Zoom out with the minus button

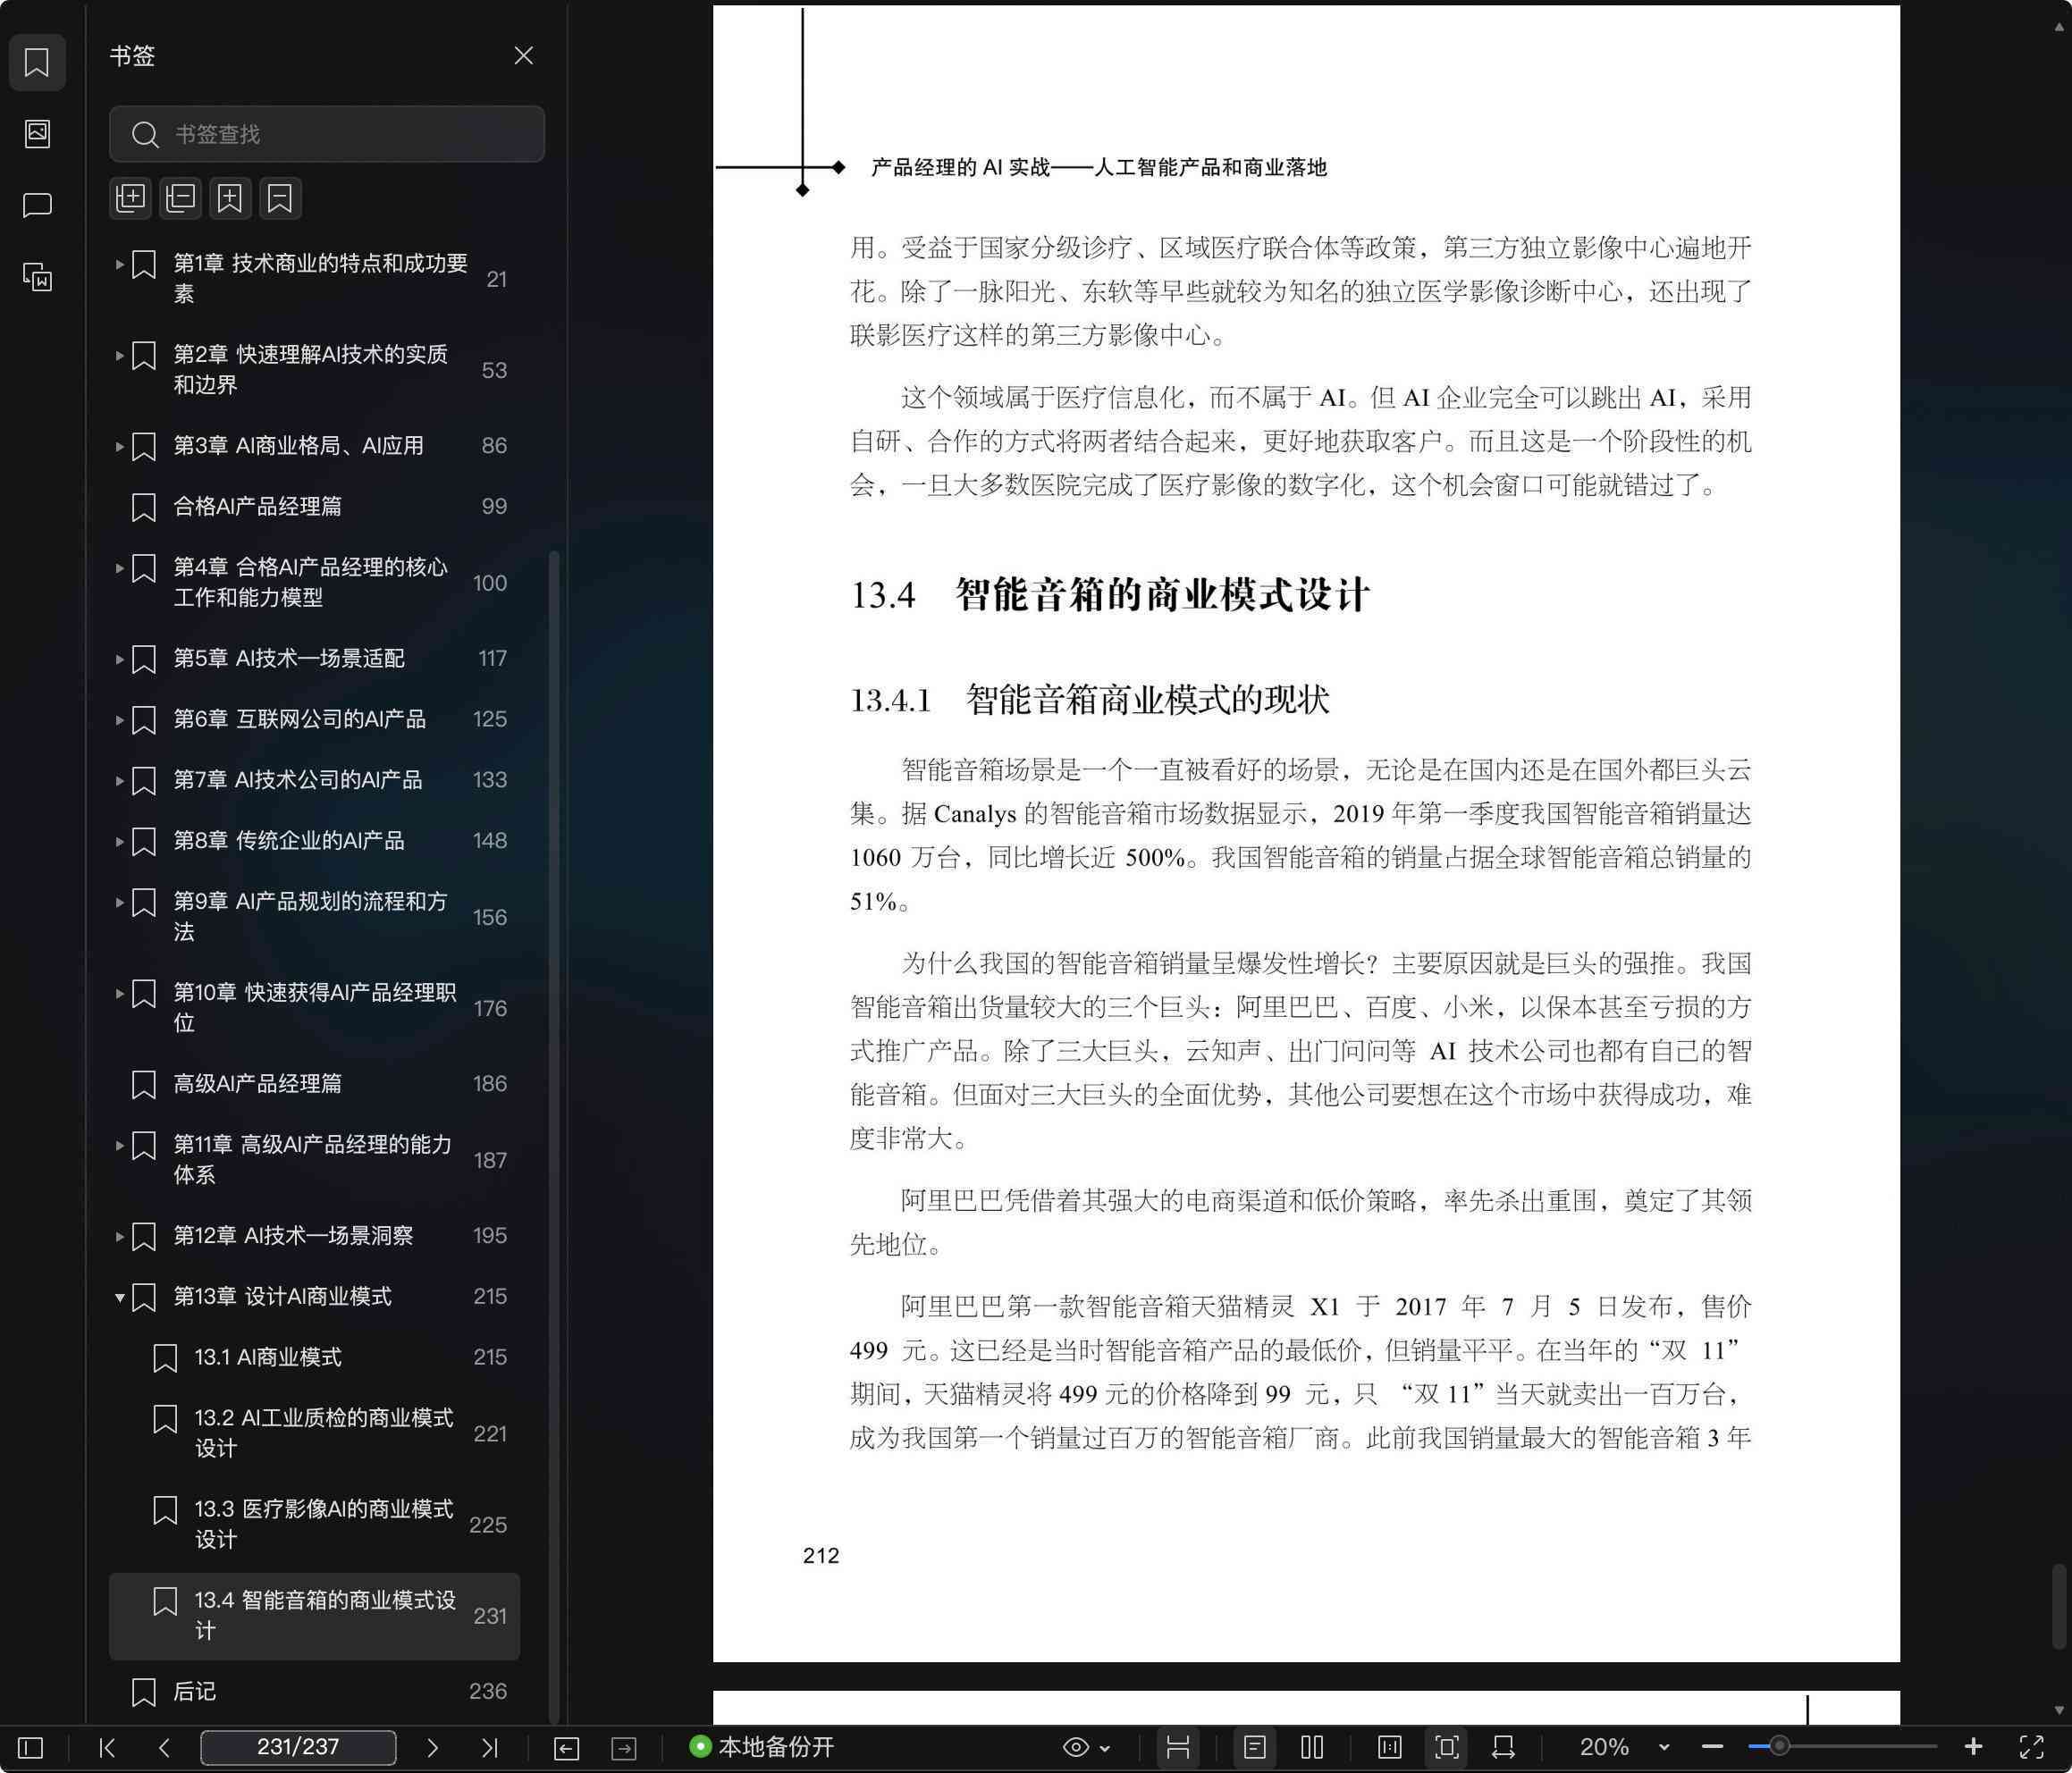point(1712,1747)
